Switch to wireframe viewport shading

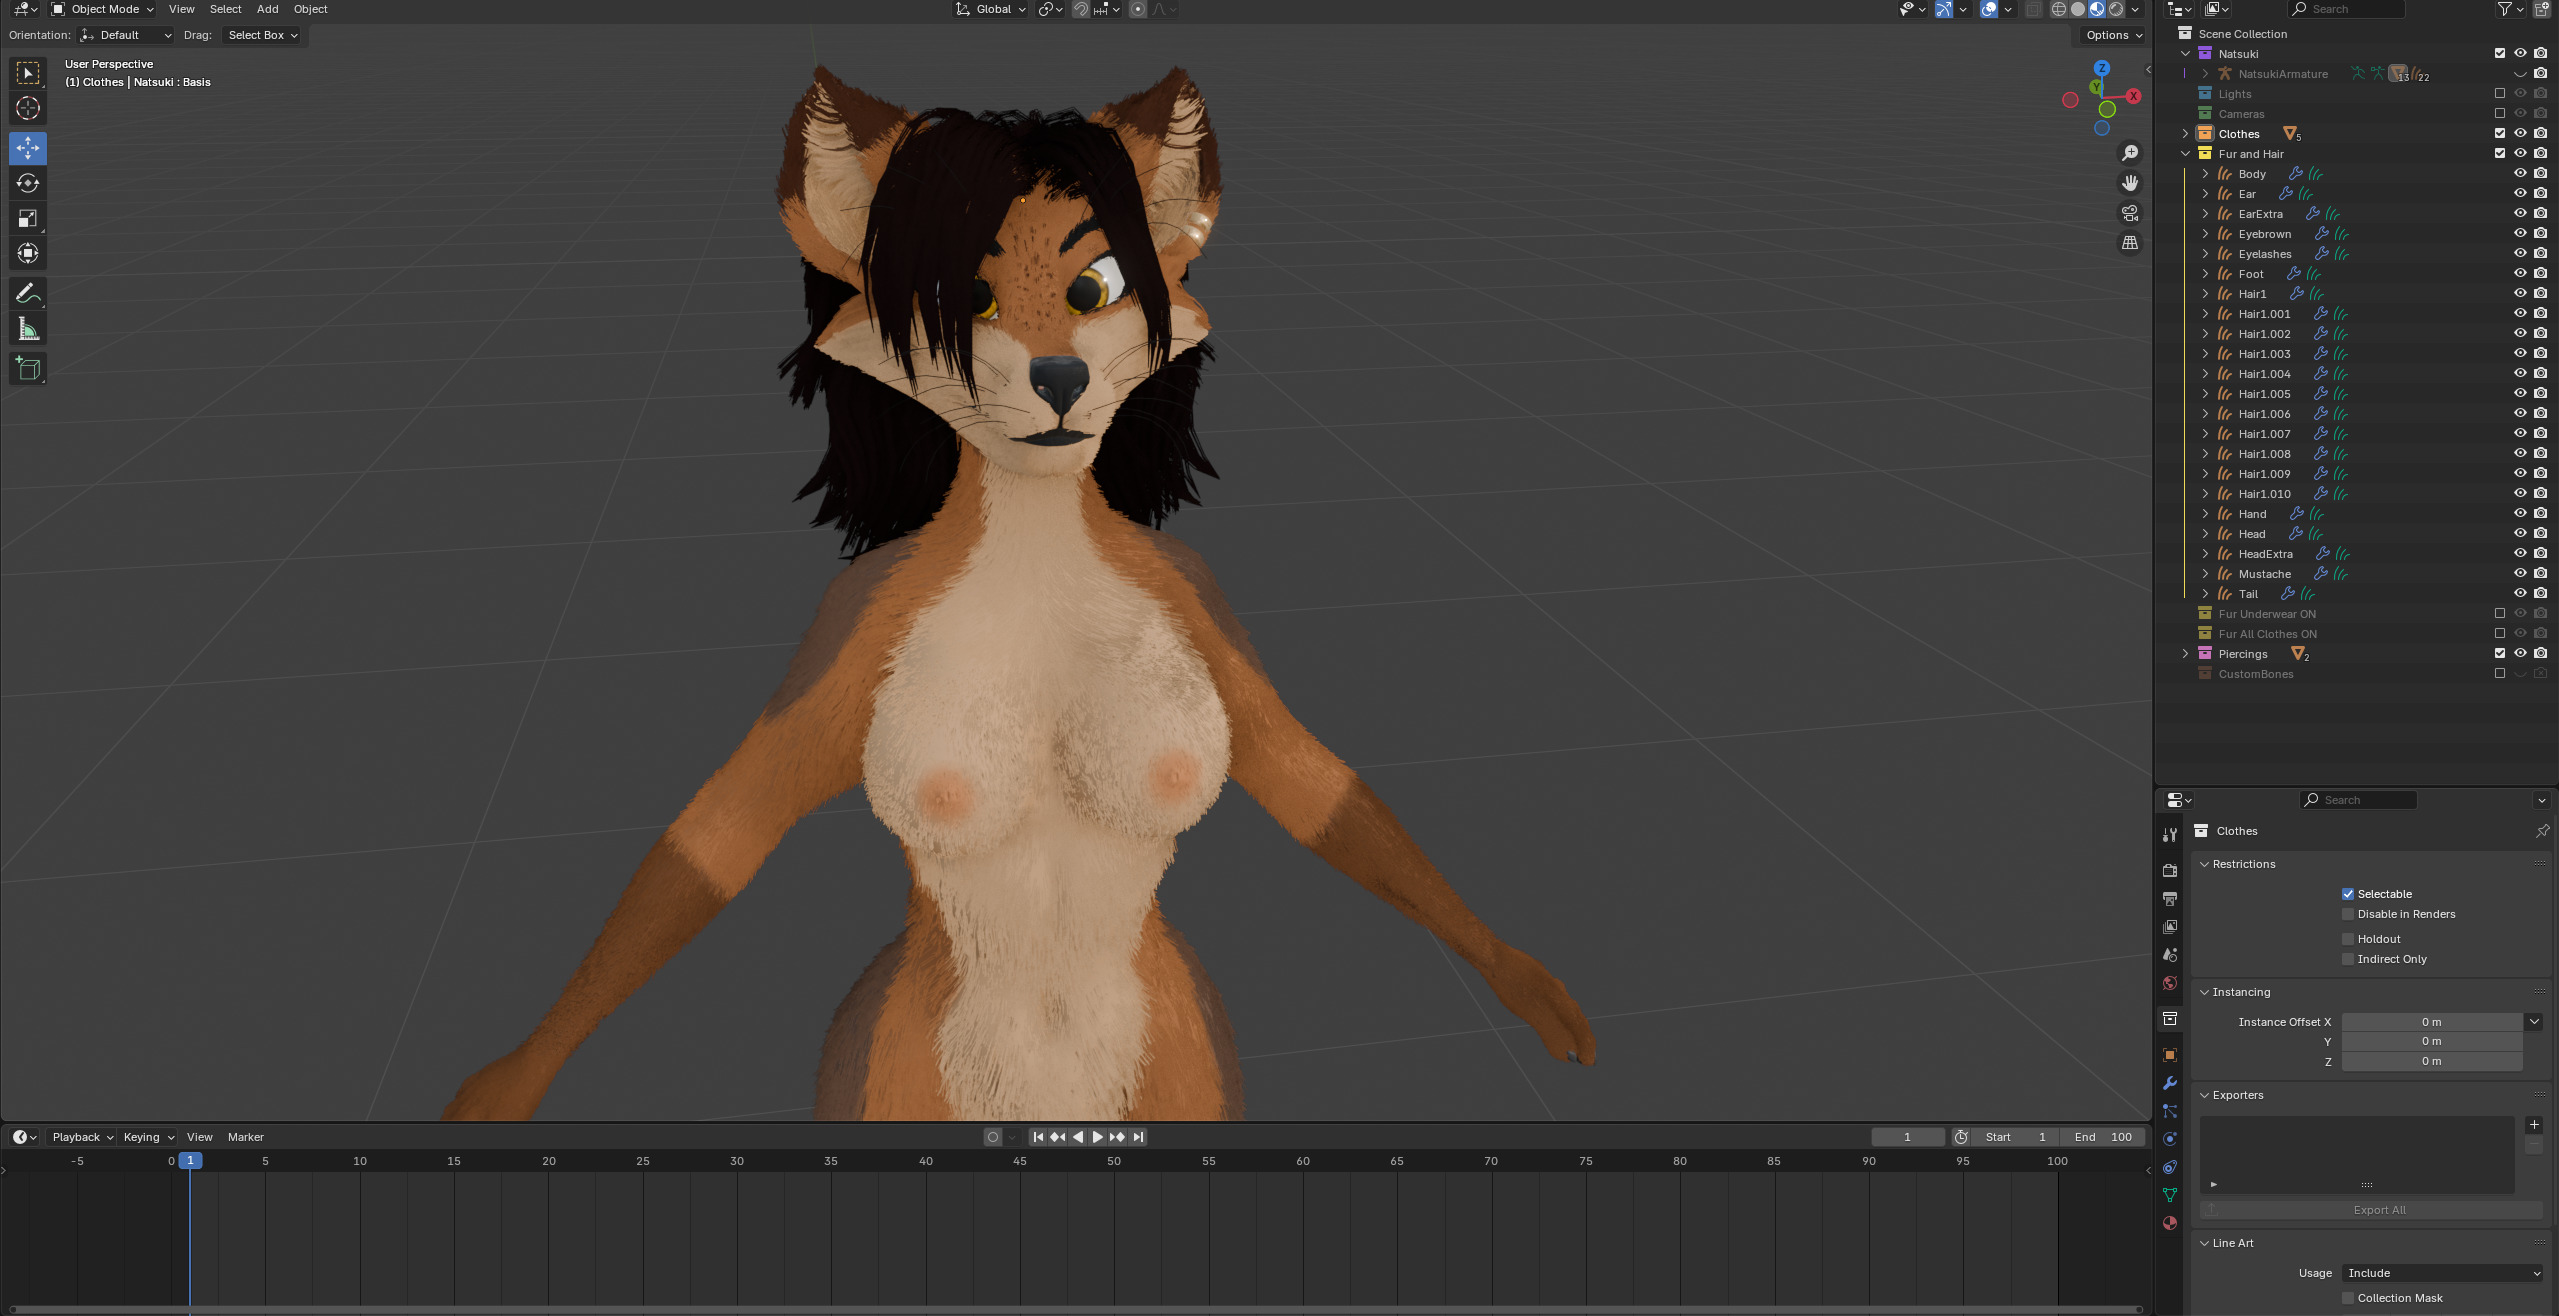(x=2059, y=9)
